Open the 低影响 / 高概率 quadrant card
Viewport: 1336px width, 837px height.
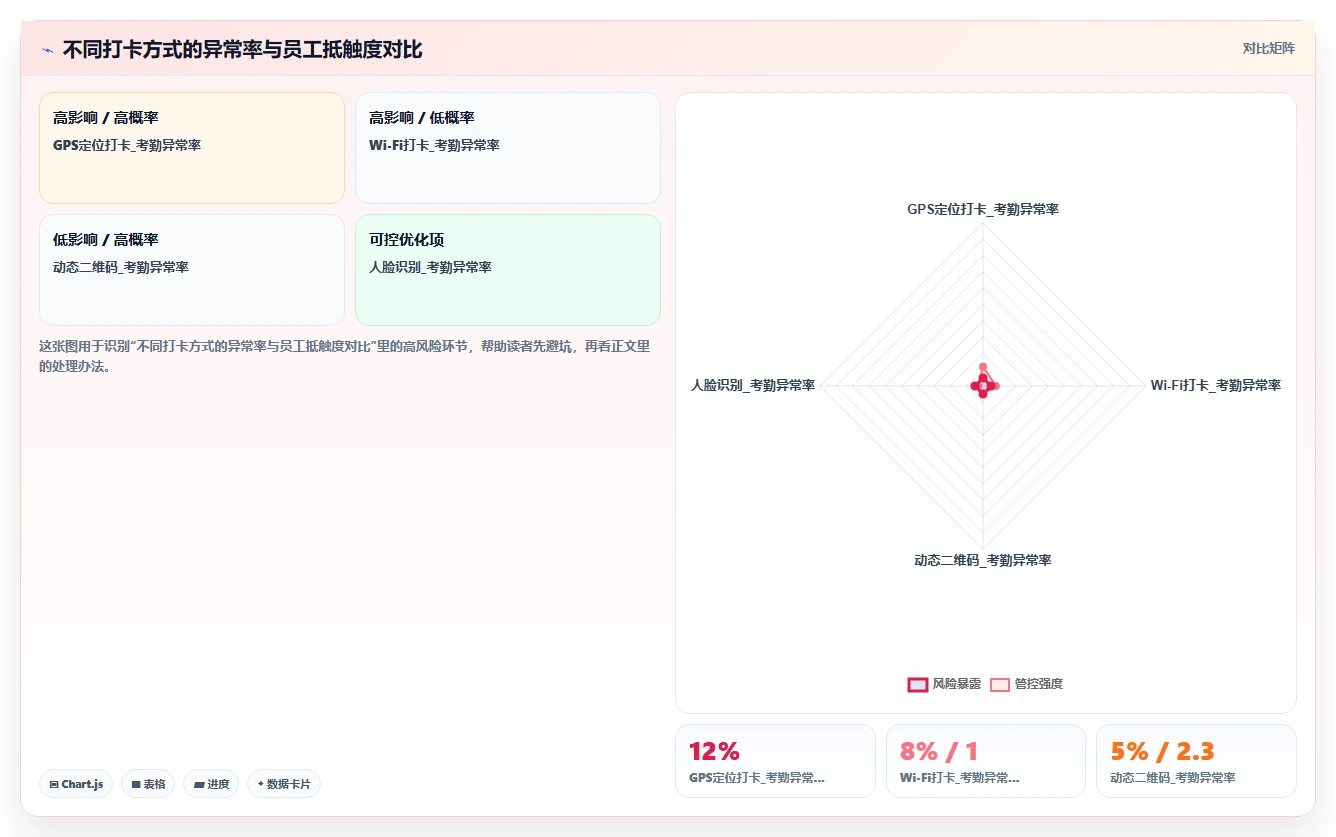tap(192, 270)
